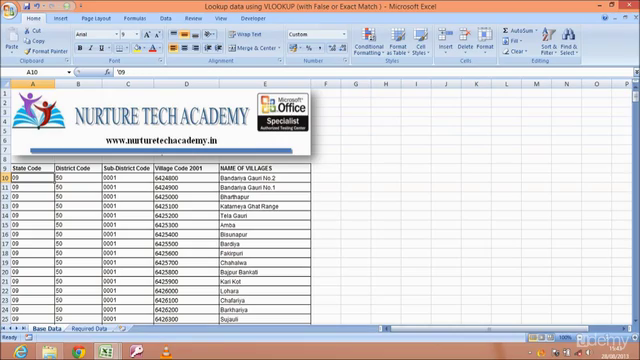Screen dimensions: 640x360
Task: Open Conditional Formatting menu
Action: pyautogui.click(x=369, y=42)
